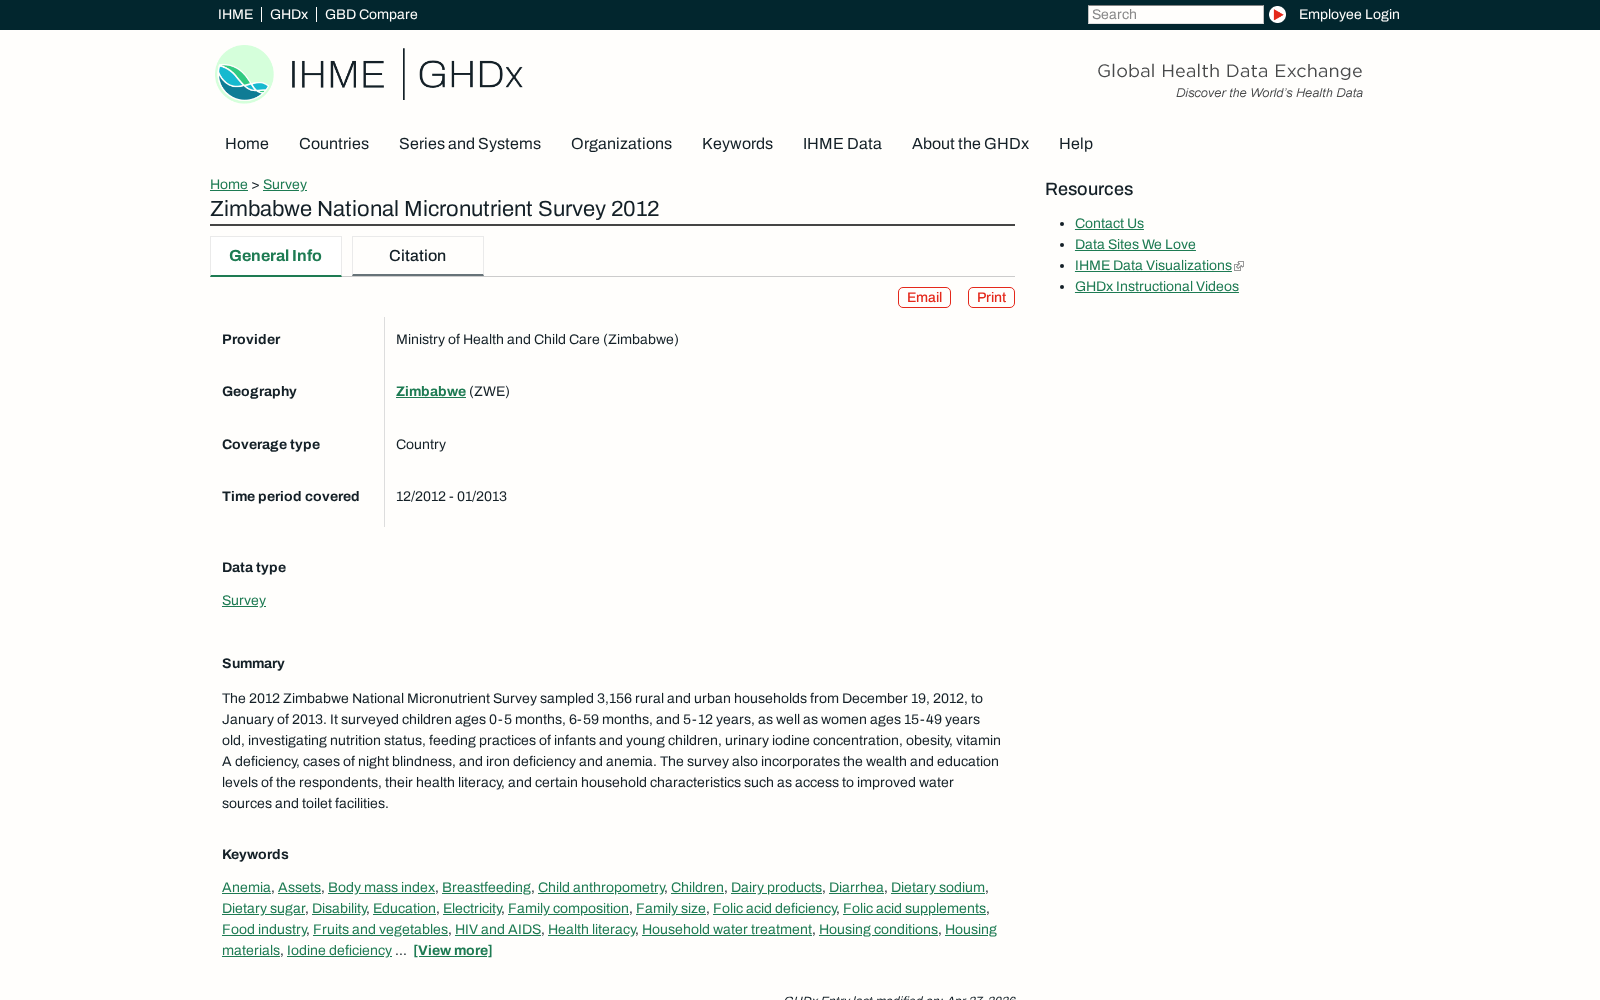Open the Folic acid supplements keyword
This screenshot has width=1600, height=1000.
(x=914, y=909)
